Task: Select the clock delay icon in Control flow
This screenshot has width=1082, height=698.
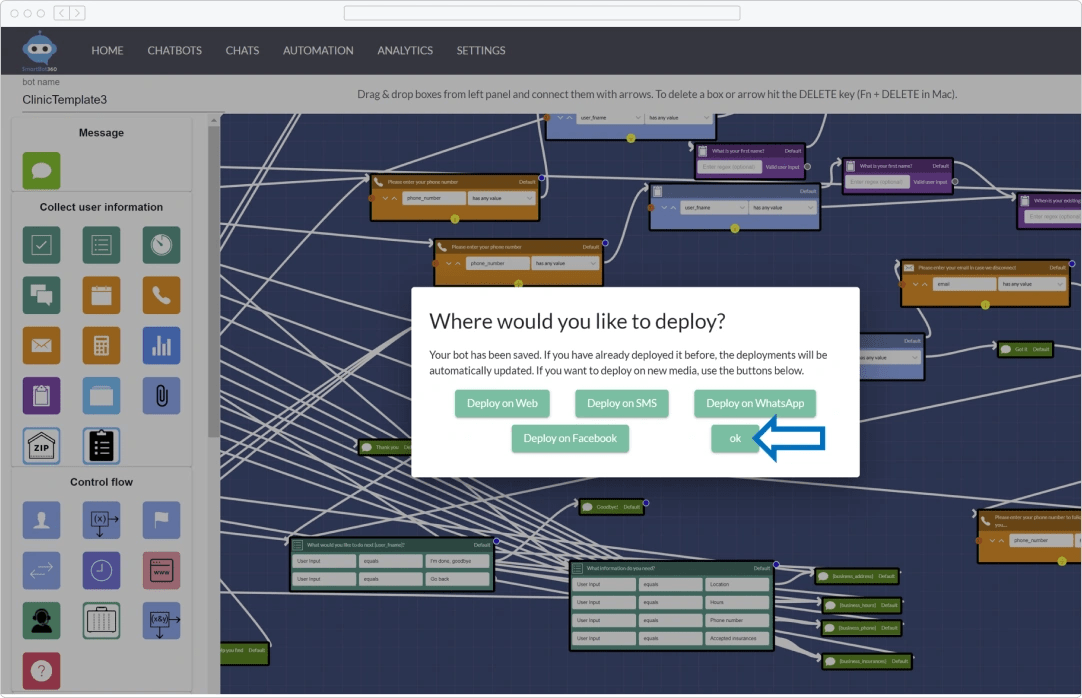Action: click(101, 570)
